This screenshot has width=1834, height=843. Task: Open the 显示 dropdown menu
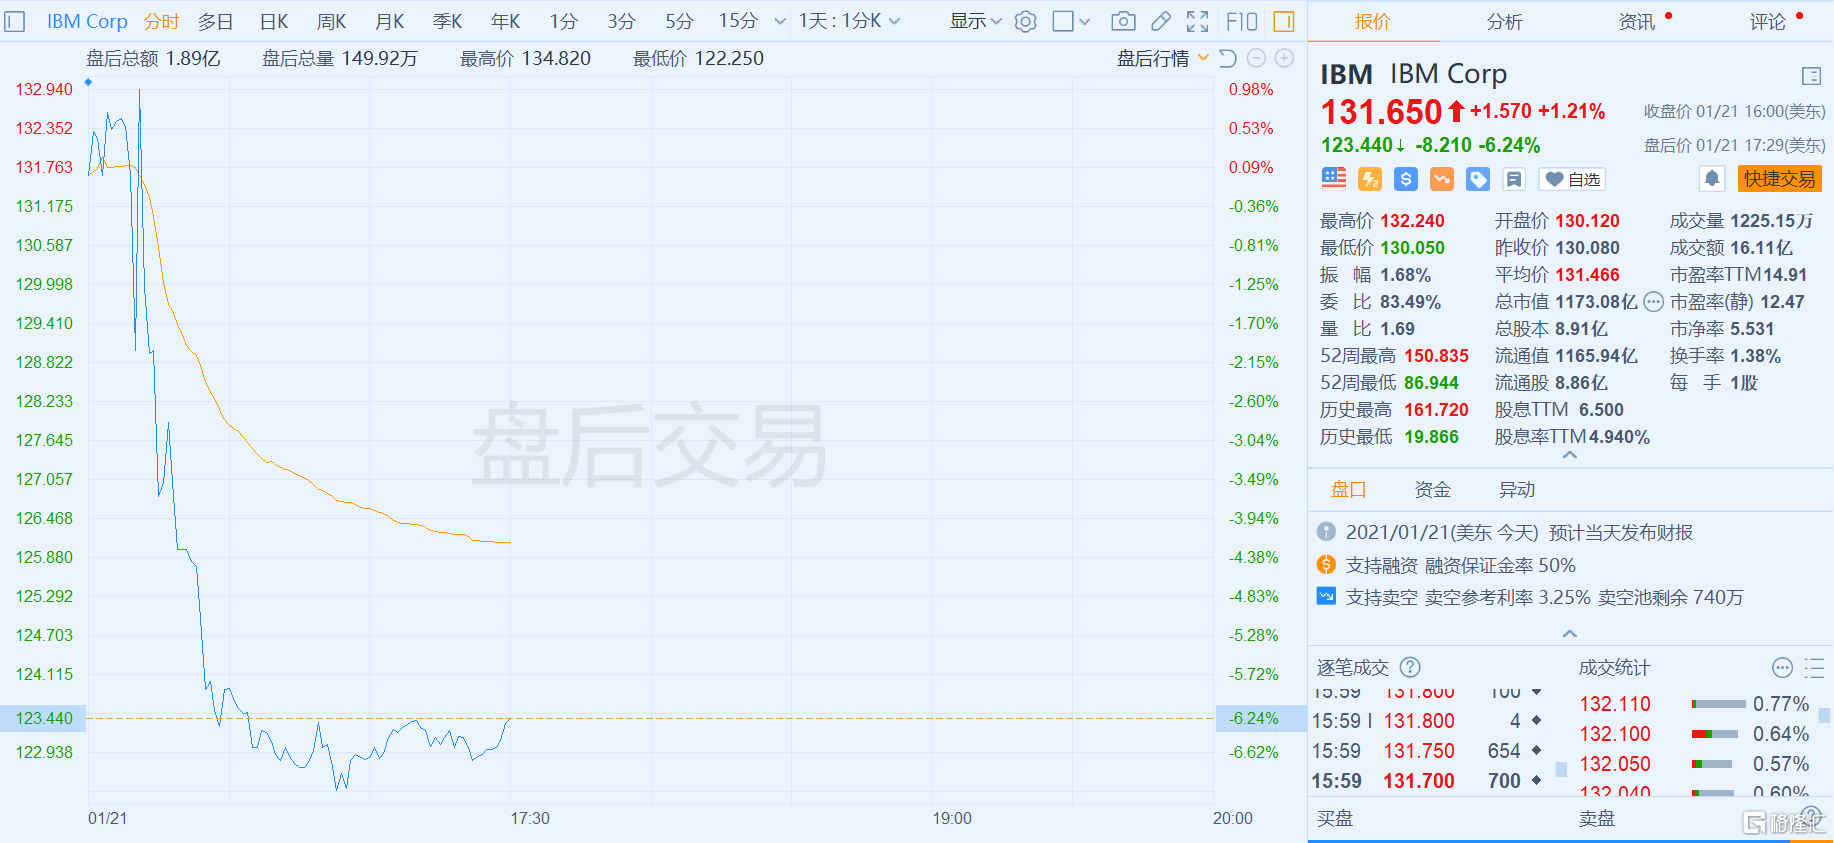coord(975,21)
